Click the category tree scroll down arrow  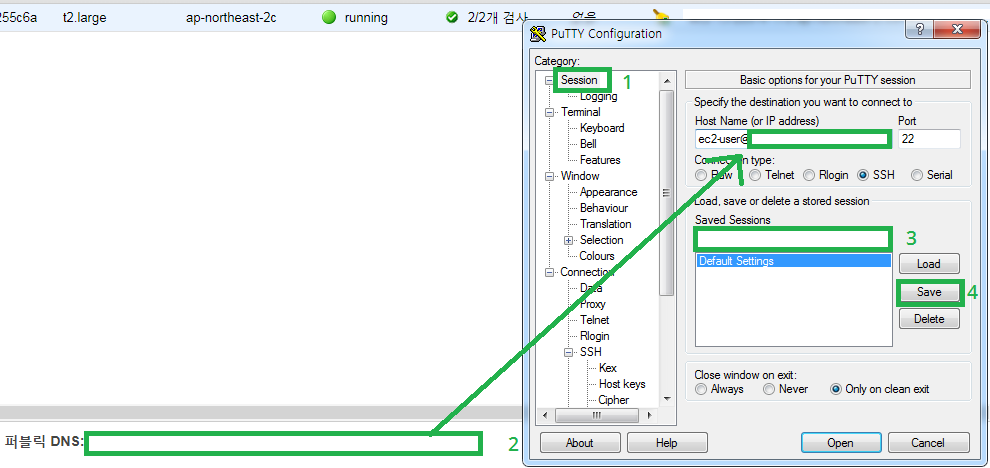tap(666, 399)
